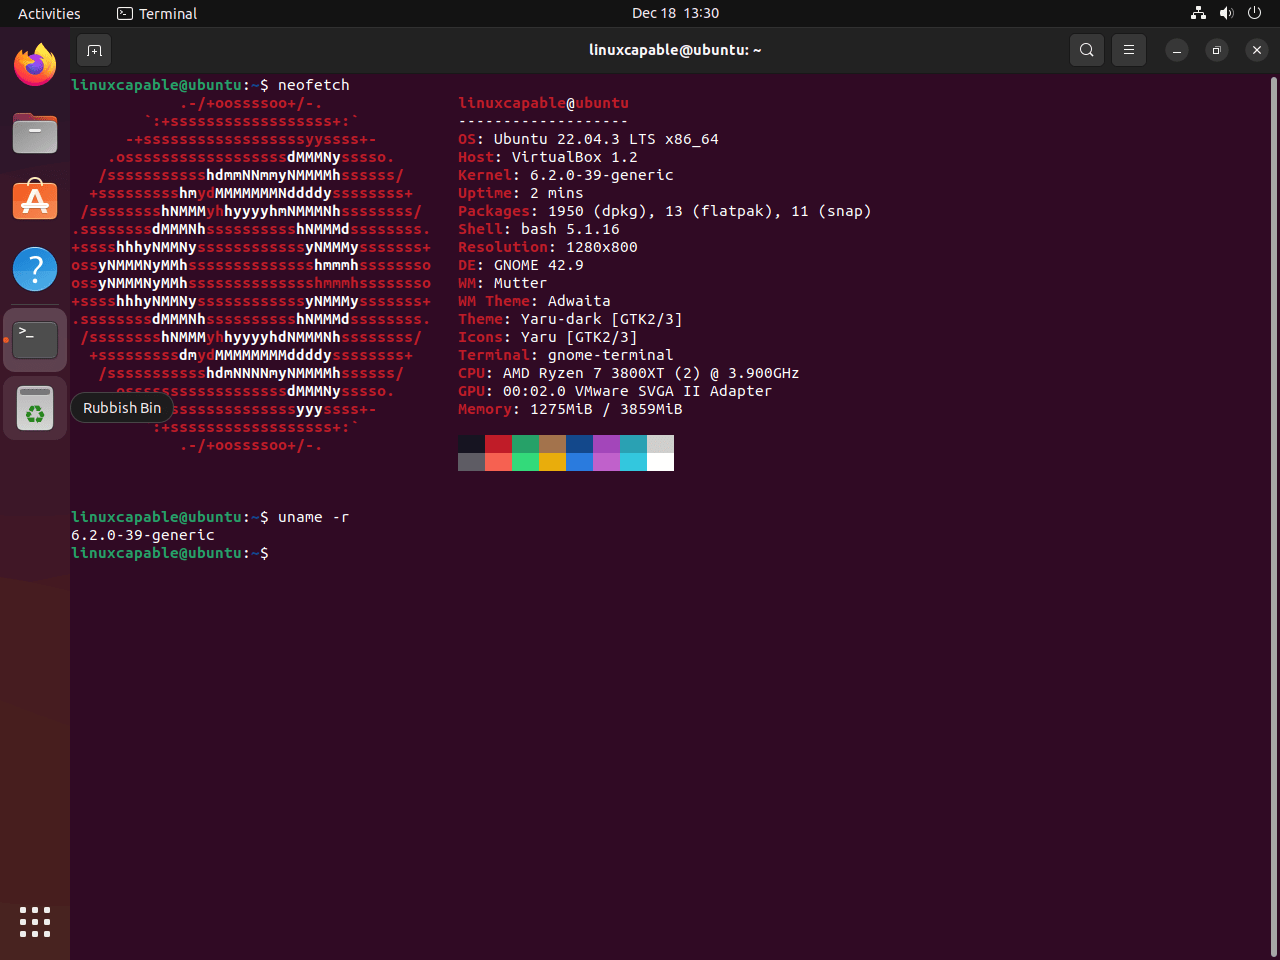Click the Kernel 6.2.0-39-generic neofetch line
The image size is (1280, 960).
pyautogui.click(x=566, y=175)
